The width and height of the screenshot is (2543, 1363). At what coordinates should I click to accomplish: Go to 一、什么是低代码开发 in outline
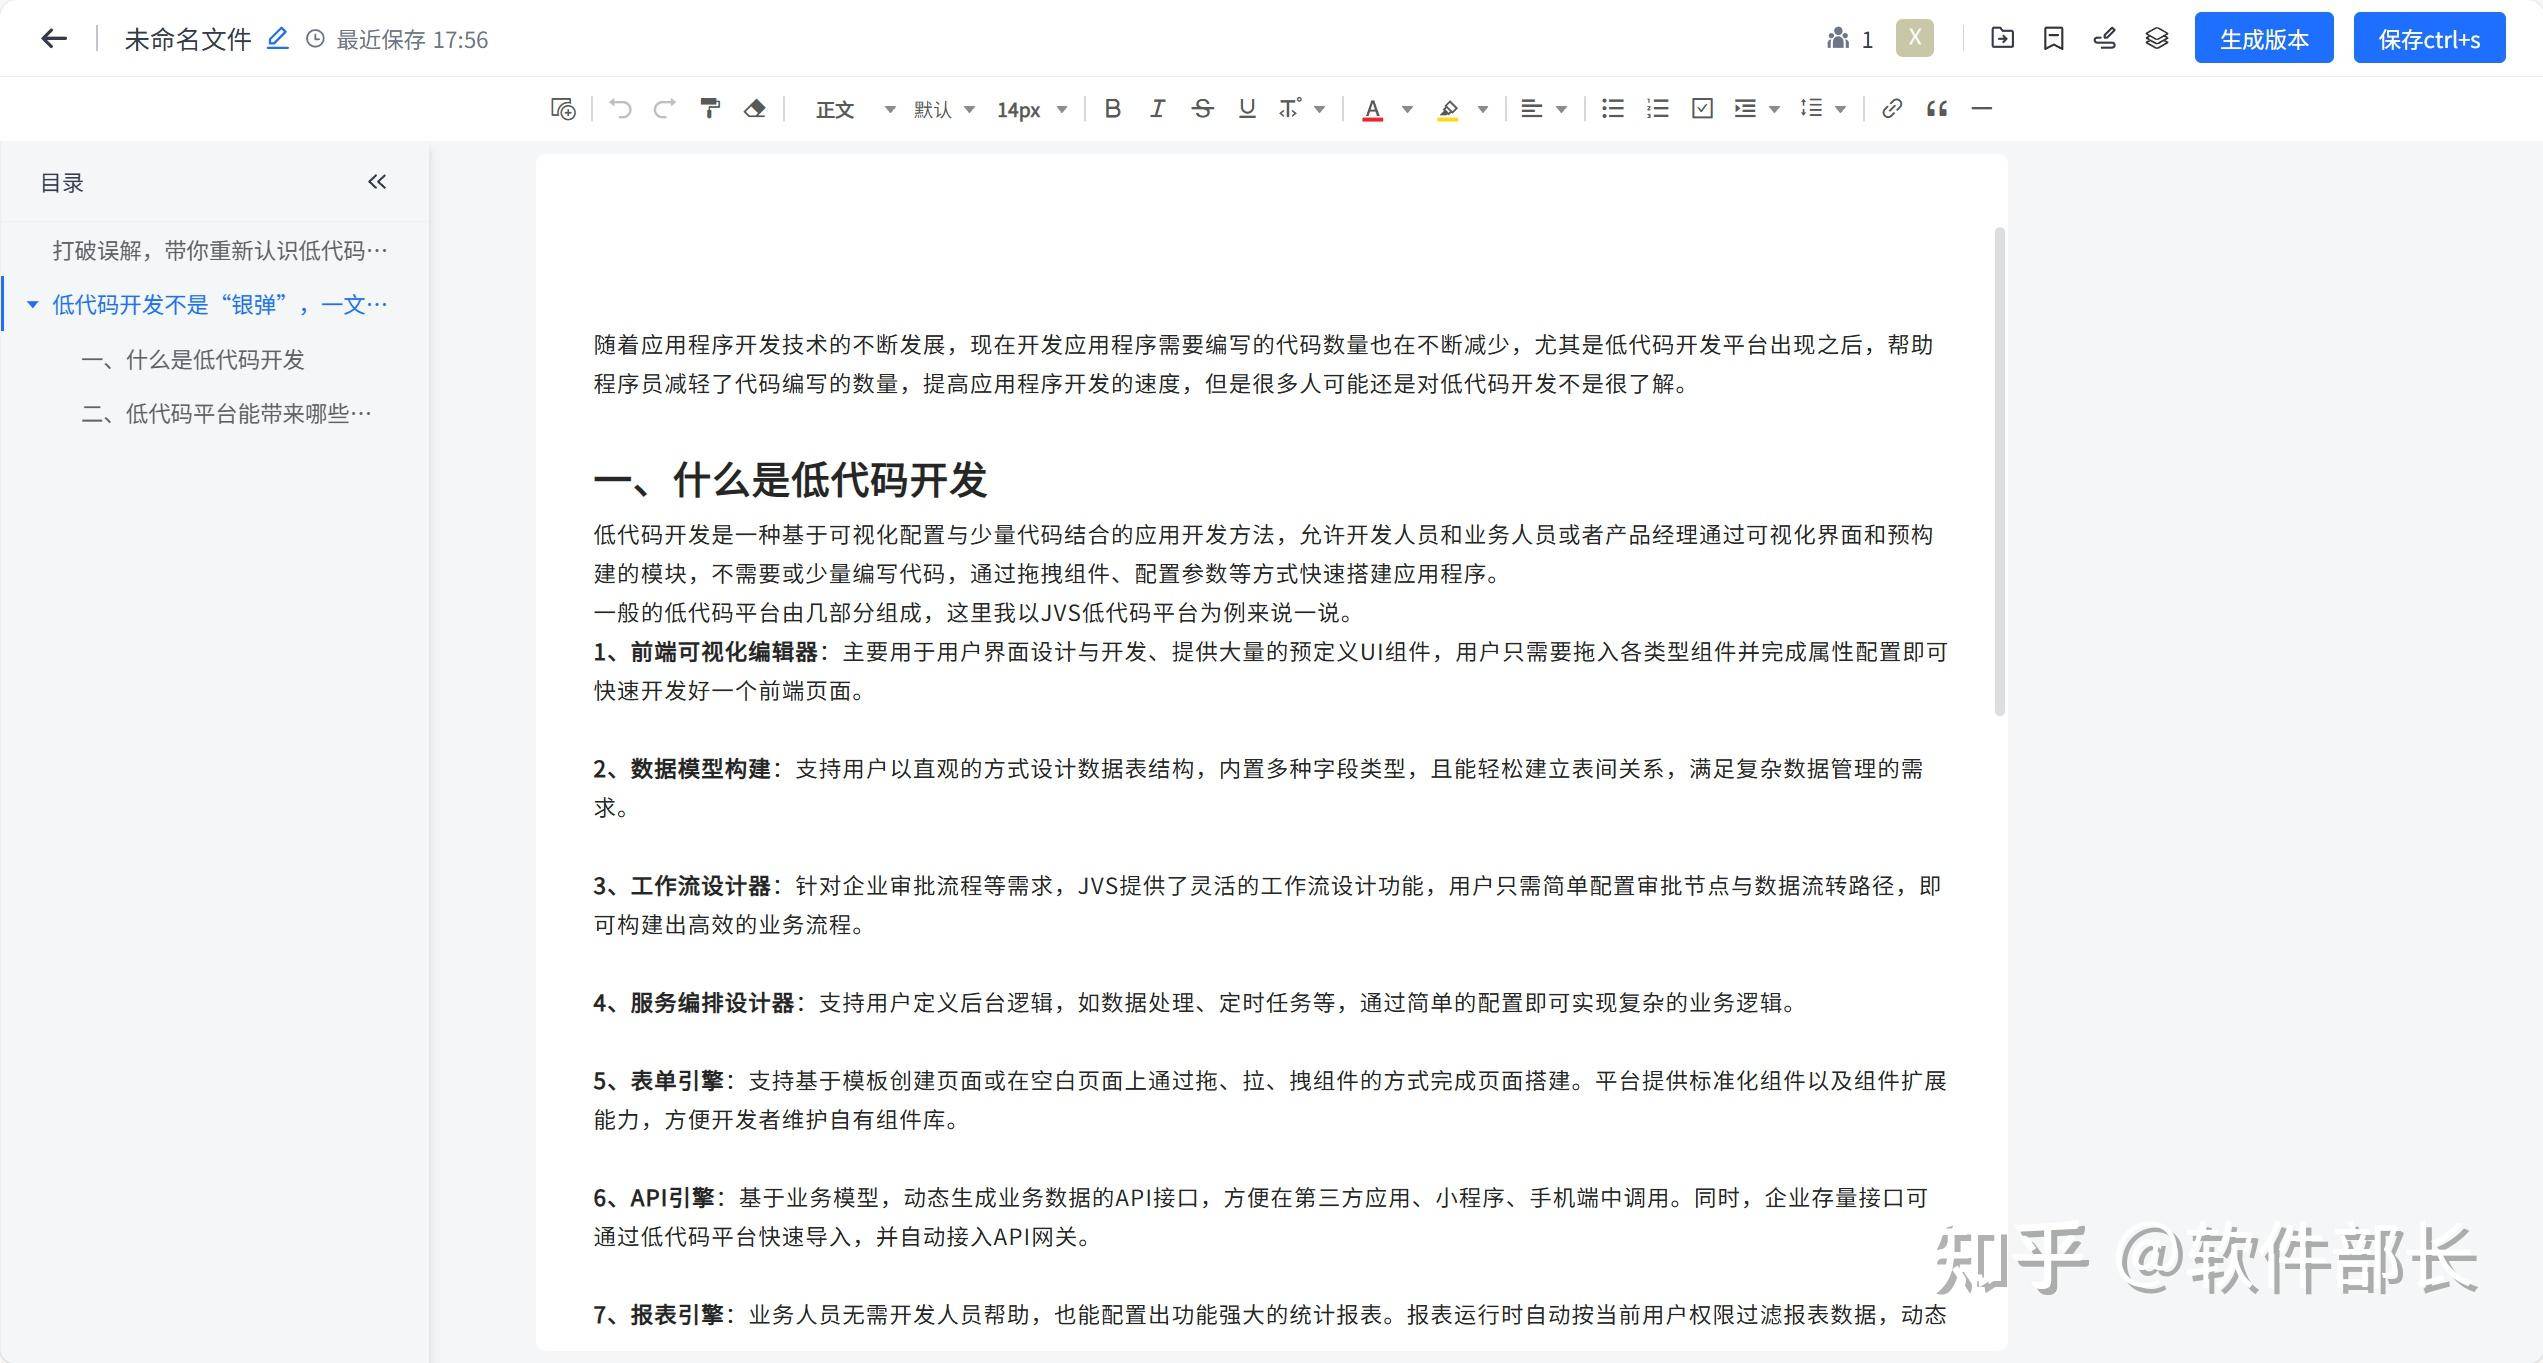coord(193,359)
